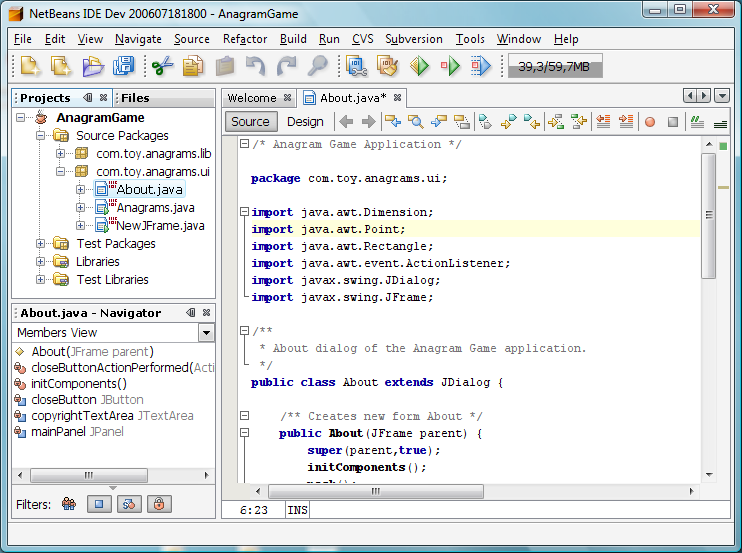Click the Open Project folder icon
The image size is (742, 553).
tap(93, 66)
